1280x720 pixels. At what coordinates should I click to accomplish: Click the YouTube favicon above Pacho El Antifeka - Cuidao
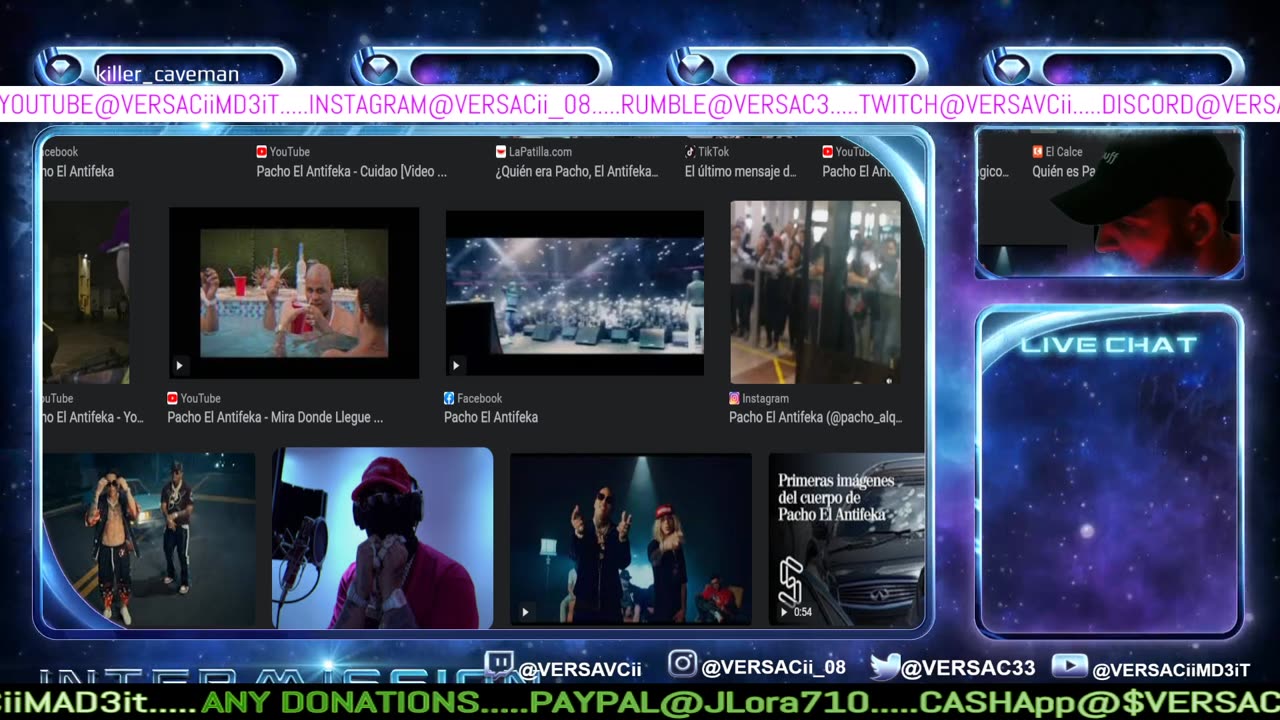[262, 152]
